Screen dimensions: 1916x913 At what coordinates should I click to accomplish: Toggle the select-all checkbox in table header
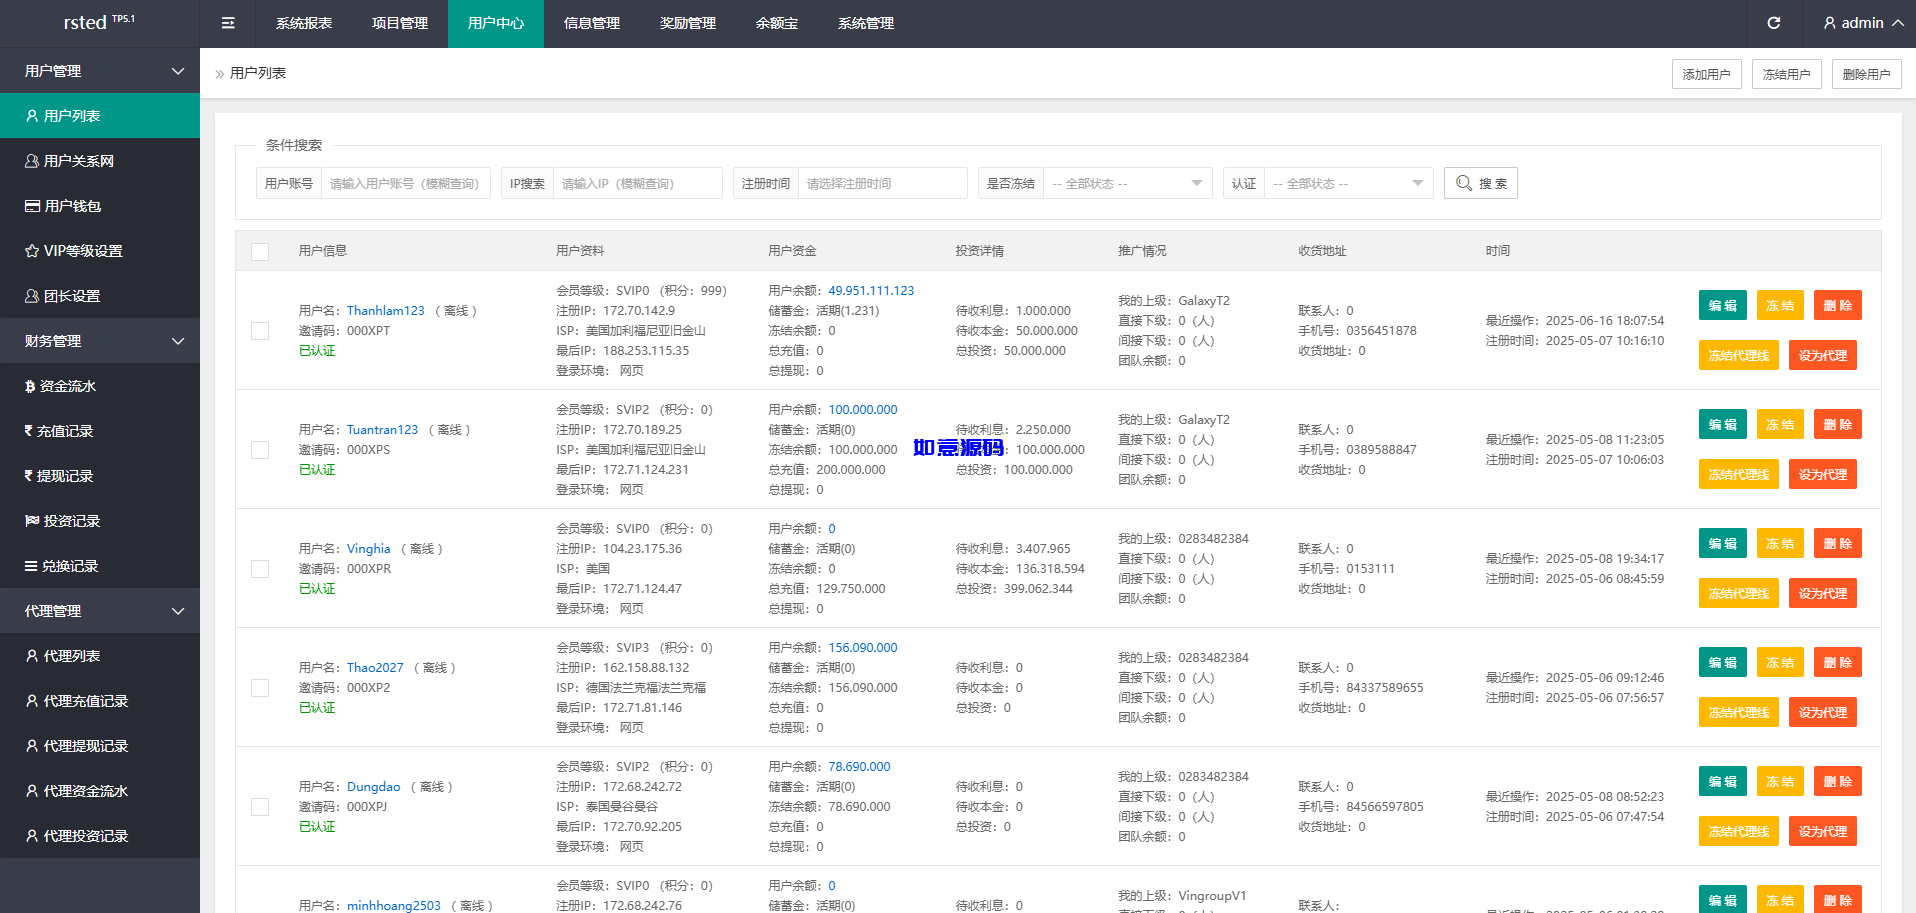[x=260, y=252]
